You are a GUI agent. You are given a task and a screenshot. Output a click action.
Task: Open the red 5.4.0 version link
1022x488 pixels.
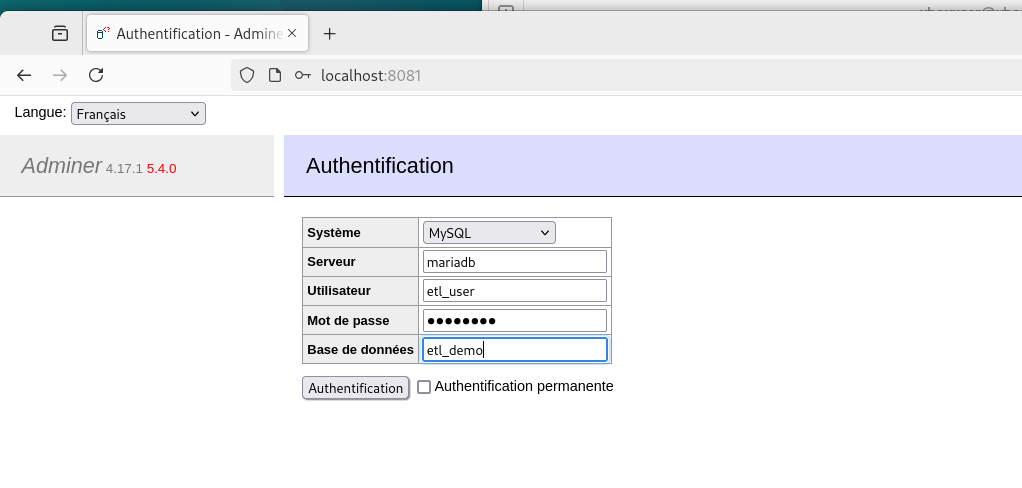click(x=161, y=169)
